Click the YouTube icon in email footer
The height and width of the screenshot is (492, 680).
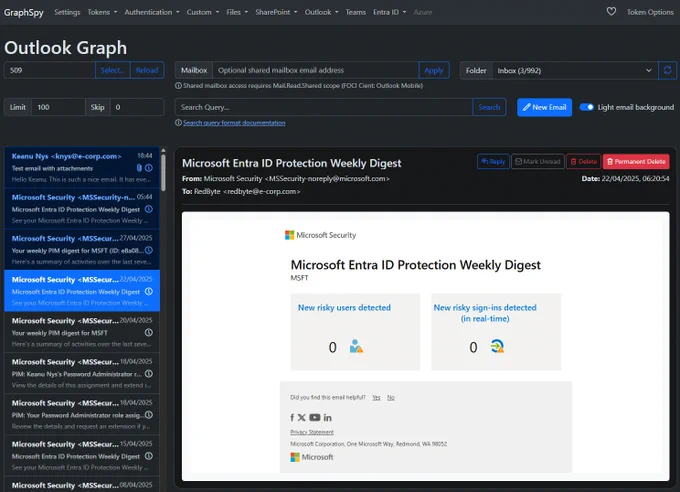tap(315, 417)
